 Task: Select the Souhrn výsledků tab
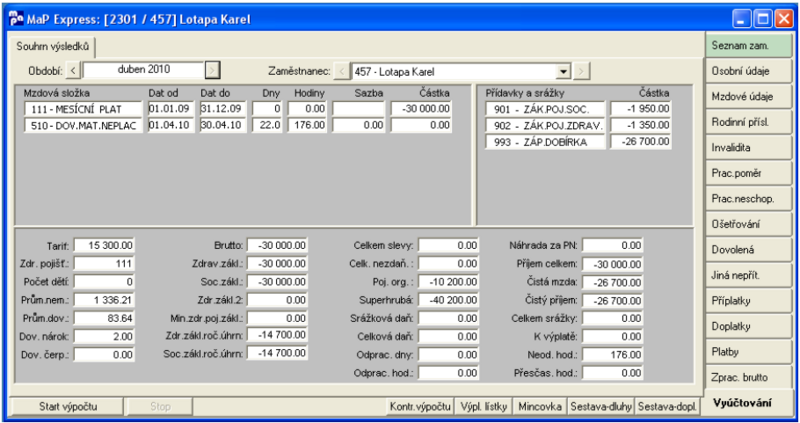coord(53,47)
